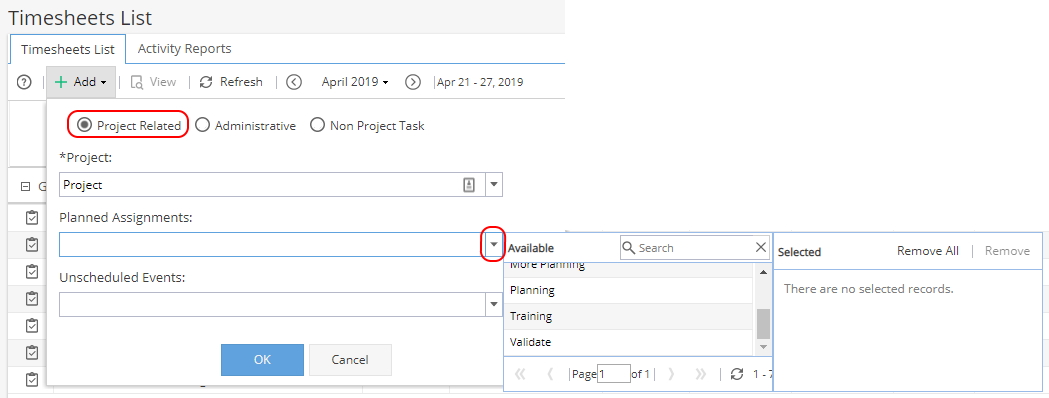Go to last page of Available list

point(700,374)
